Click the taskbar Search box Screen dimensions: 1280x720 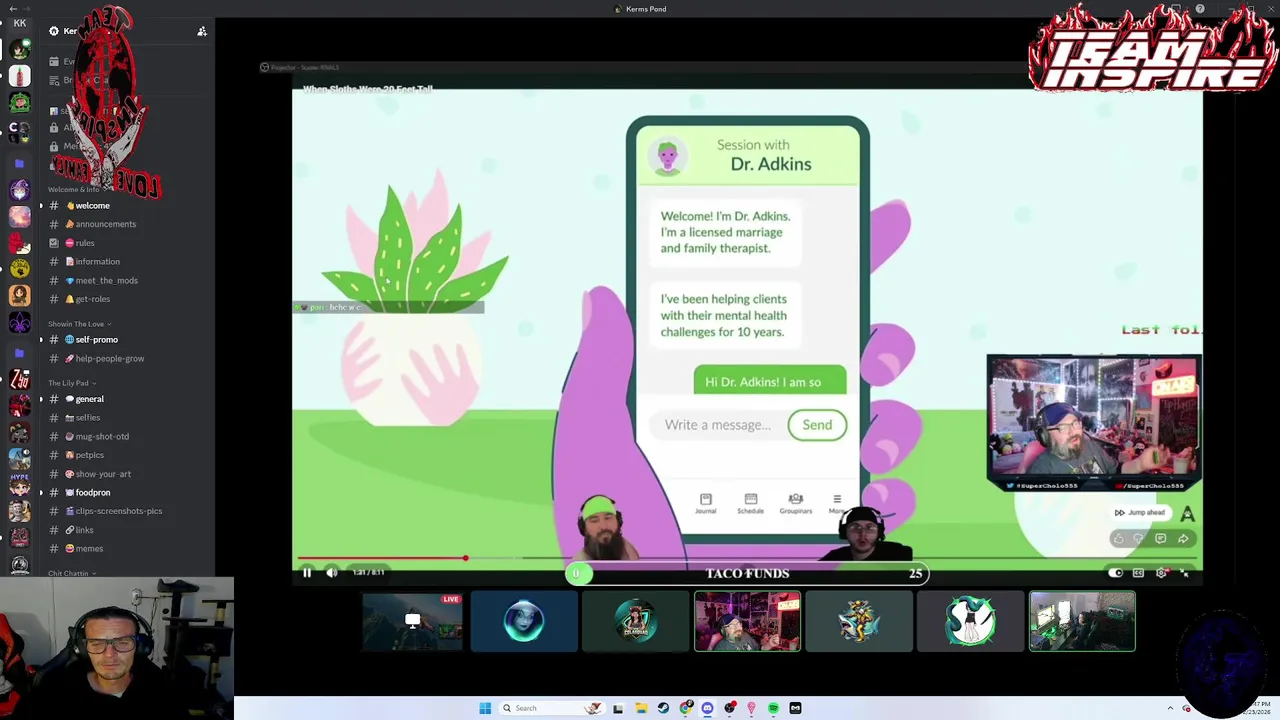click(x=553, y=708)
